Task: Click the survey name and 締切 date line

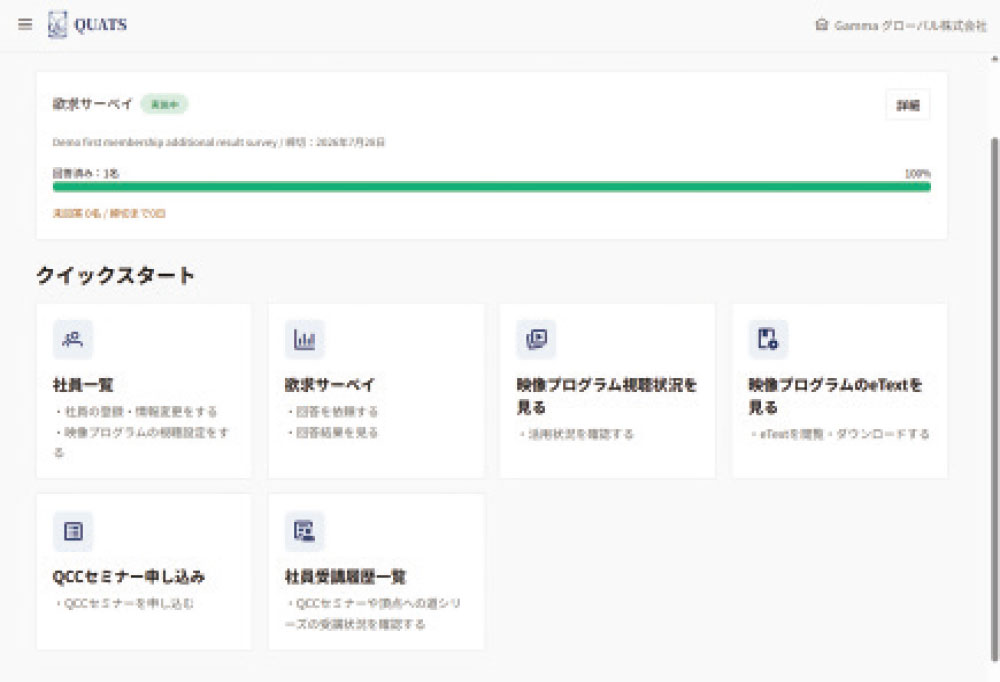Action: pos(219,142)
